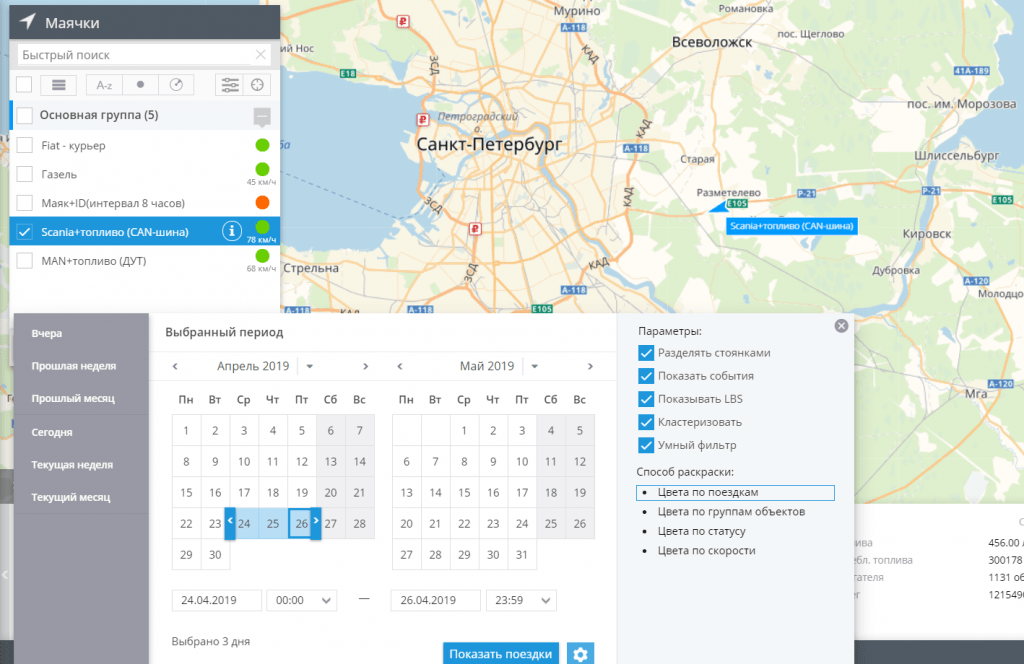Sort the beacon list alphabetically with A-z

click(104, 85)
